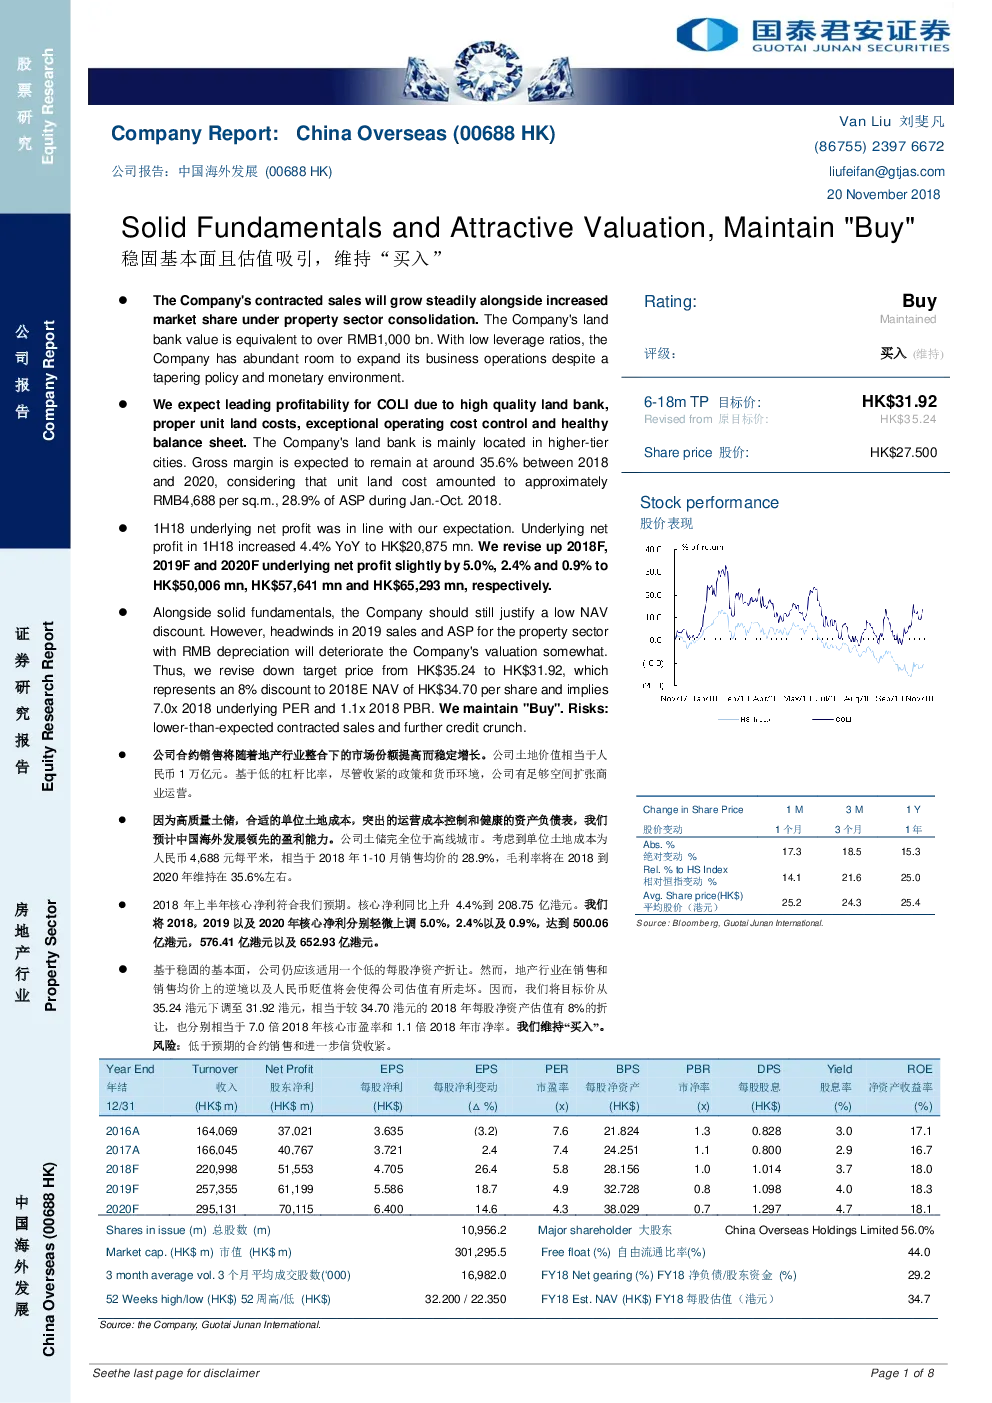Select major shareholder China Overseas Holdings Limited
The height and width of the screenshot is (1403, 992).
click(812, 1230)
